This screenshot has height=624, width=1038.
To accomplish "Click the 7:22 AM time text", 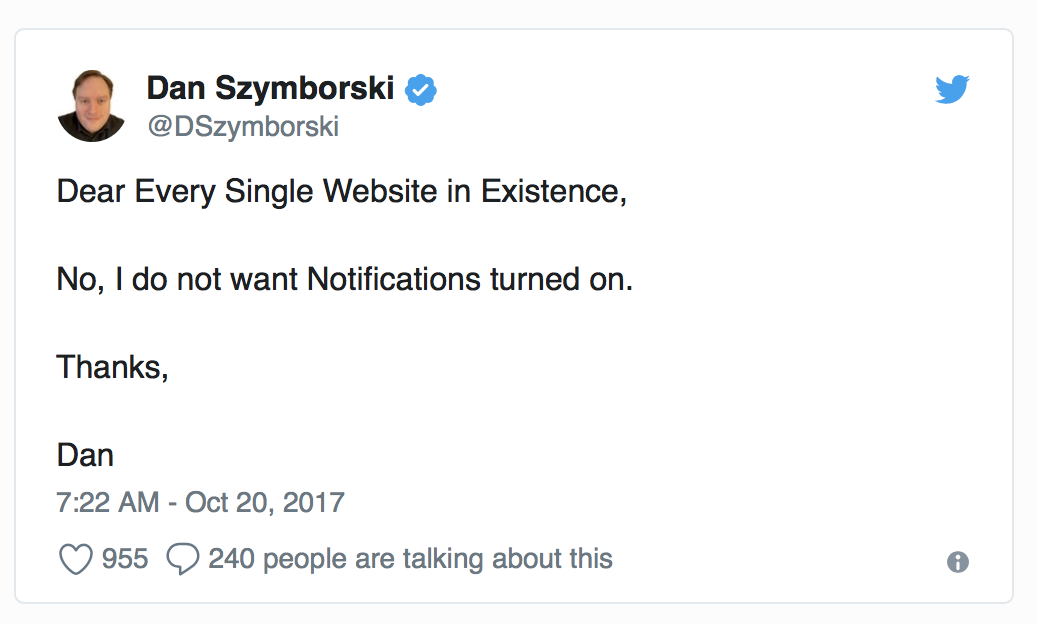I will click(x=107, y=501).
